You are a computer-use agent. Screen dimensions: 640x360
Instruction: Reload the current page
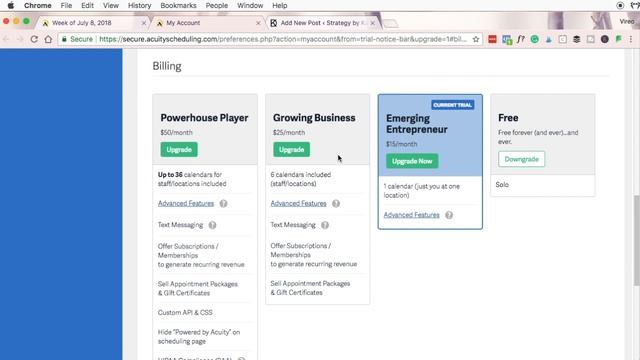pyautogui.click(x=34, y=39)
